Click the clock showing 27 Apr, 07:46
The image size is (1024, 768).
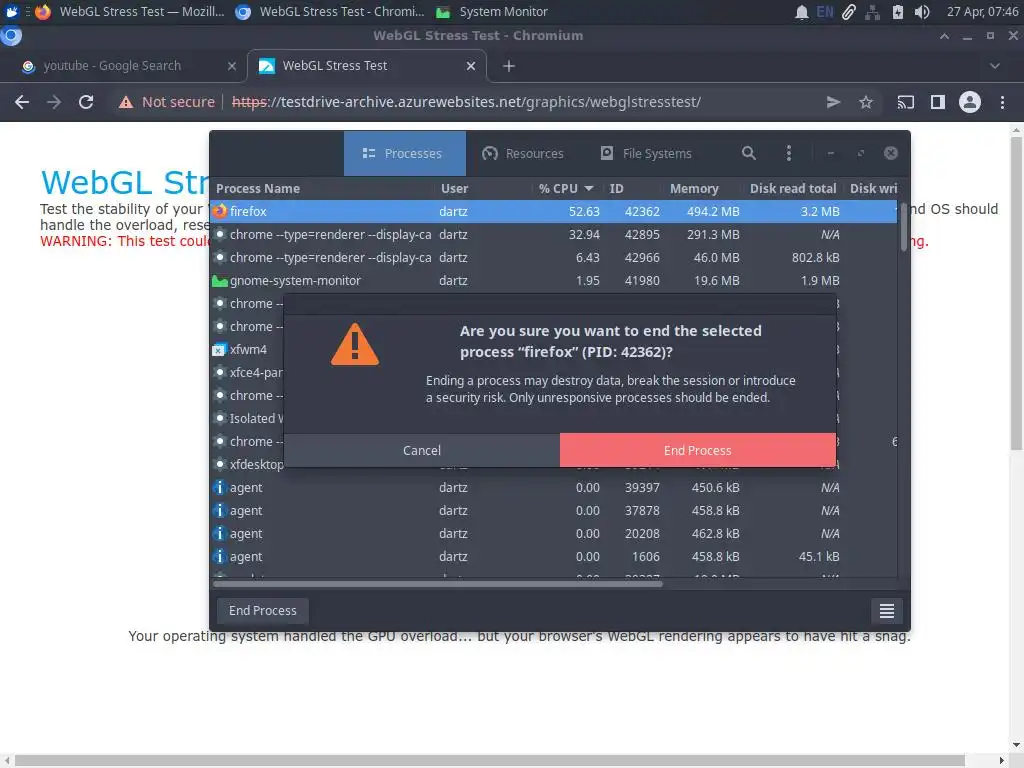coord(982,12)
